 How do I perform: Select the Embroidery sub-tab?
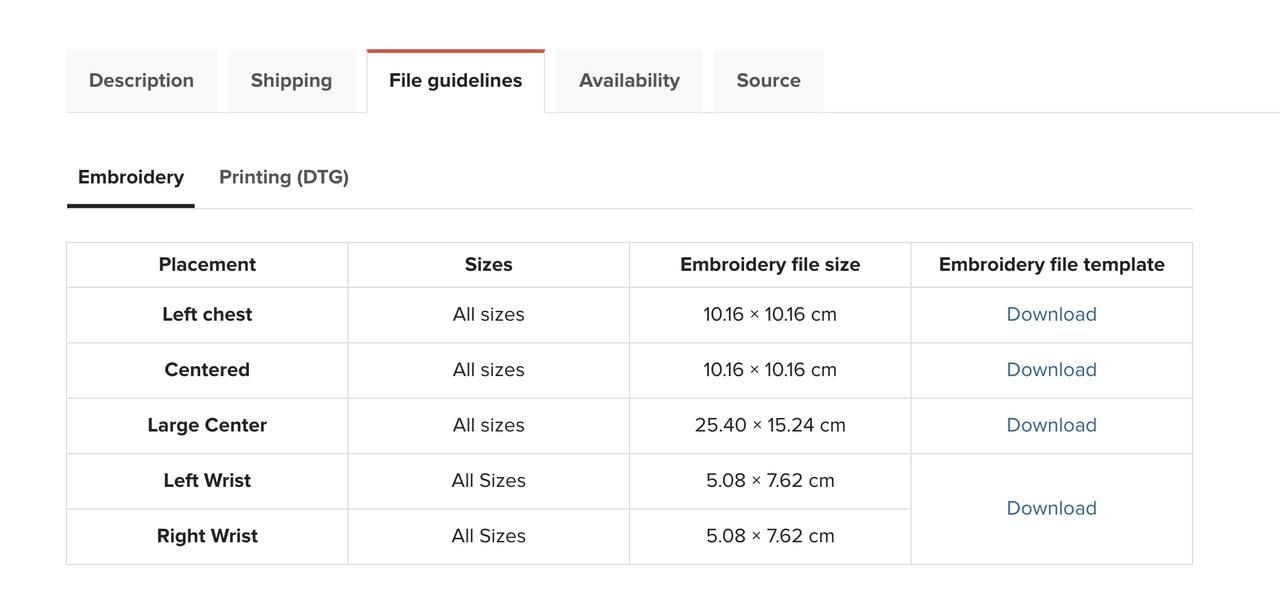131,177
